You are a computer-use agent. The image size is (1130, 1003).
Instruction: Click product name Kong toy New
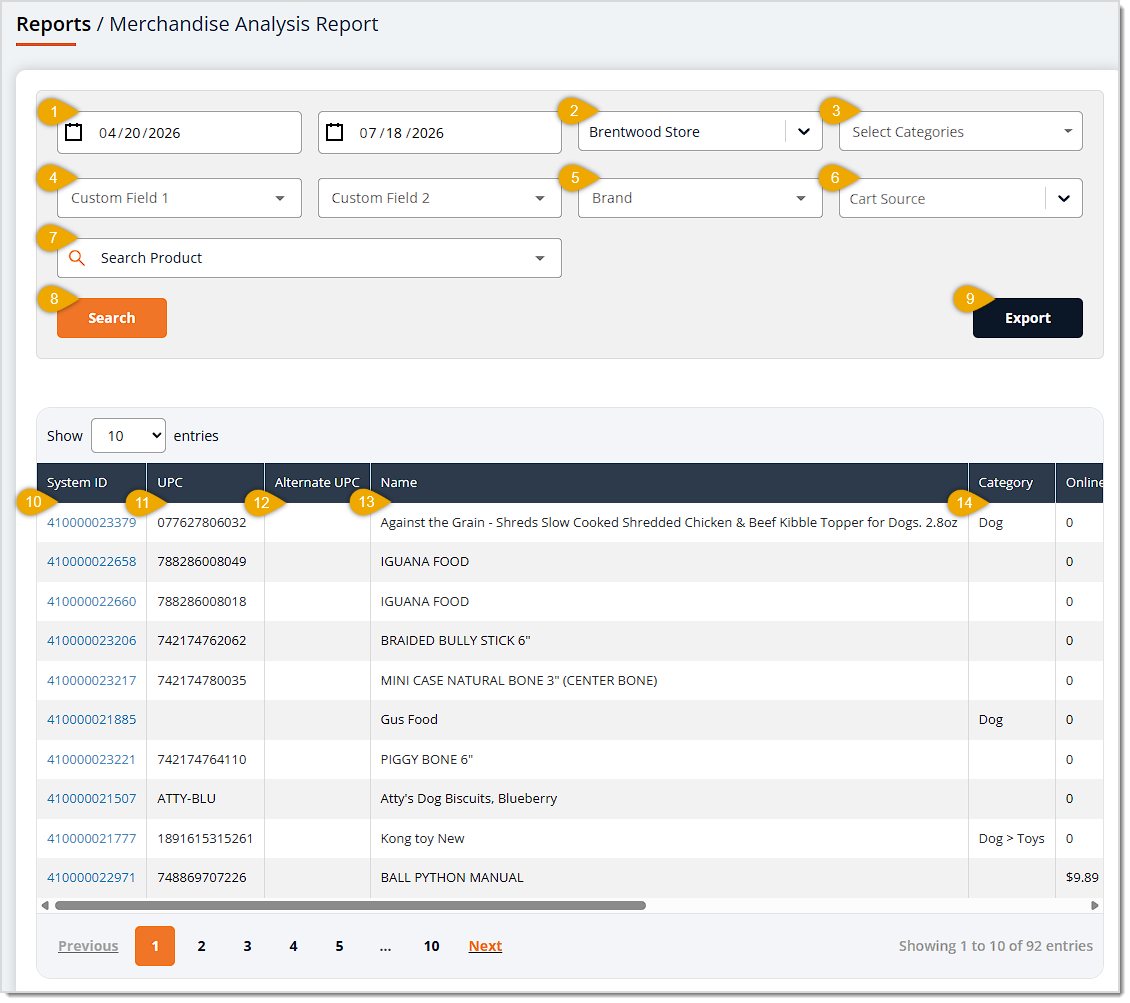tap(422, 839)
